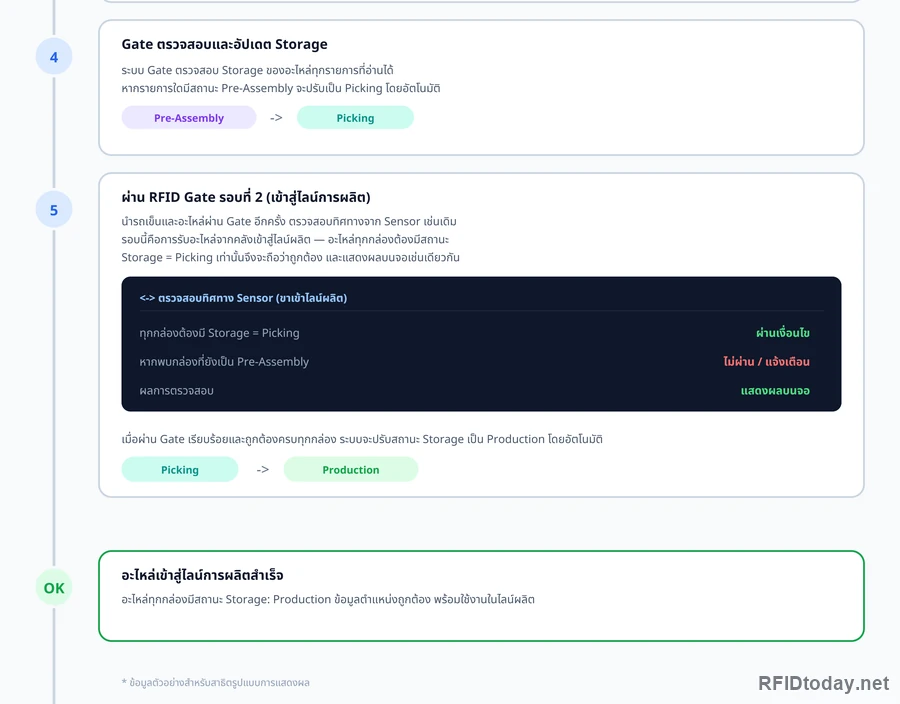Viewport: 900px width, 704px height.
Task: Click heading 'ผ่าน RFID Gate รอบที่ 2 (เข้าสู่ไลน์การผลิต)'
Action: (x=246, y=197)
